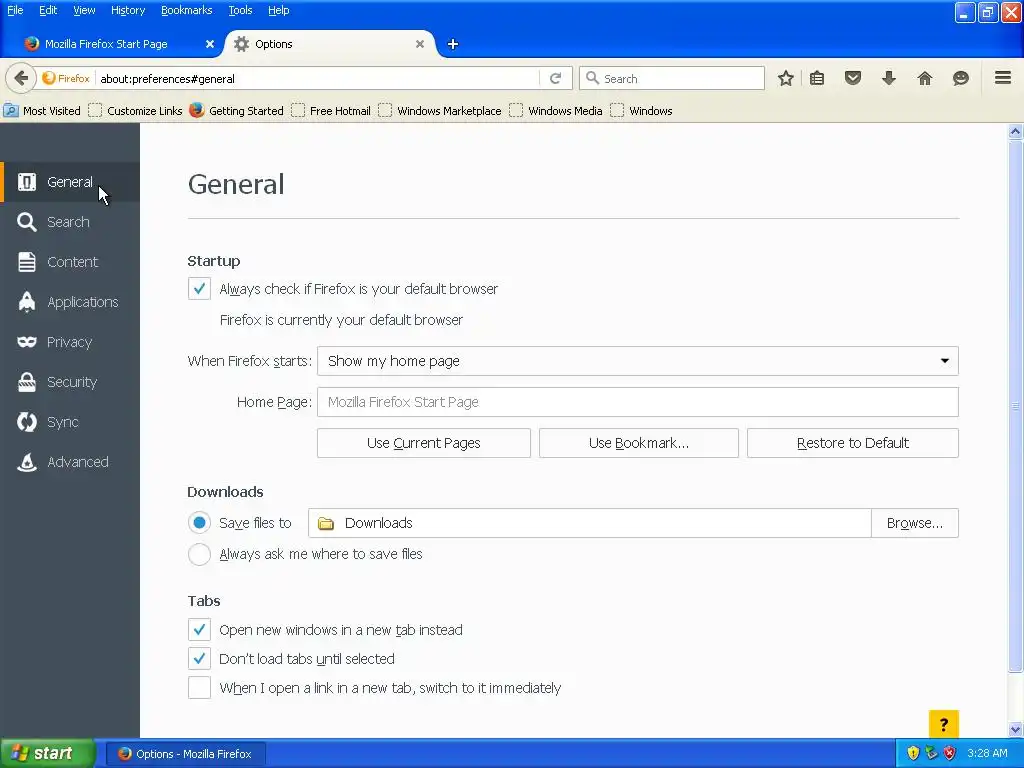Open Privacy preferences in sidebar
Screen dimensions: 1024x768
70,342
